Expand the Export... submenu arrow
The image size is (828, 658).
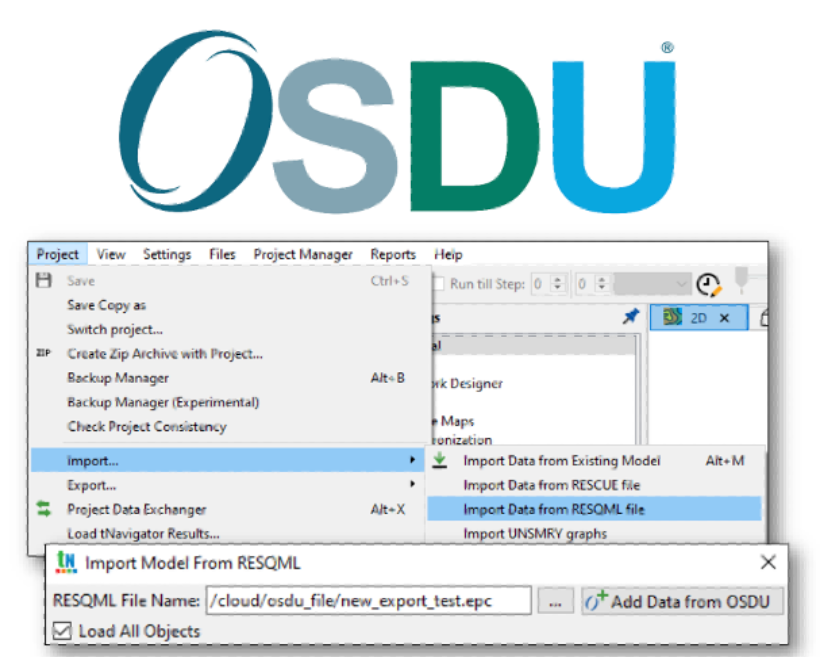(412, 484)
